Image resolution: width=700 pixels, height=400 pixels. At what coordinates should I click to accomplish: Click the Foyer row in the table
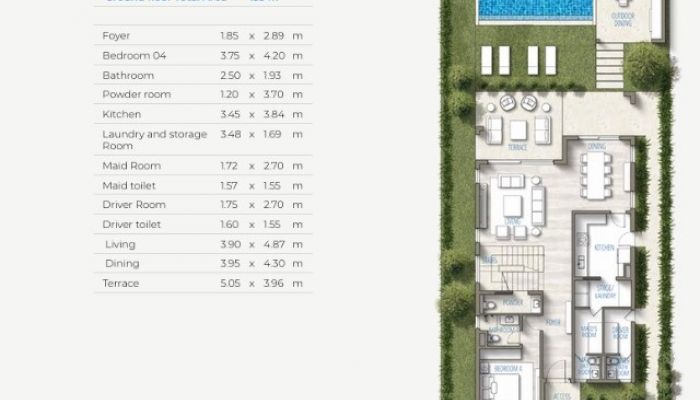click(203, 36)
